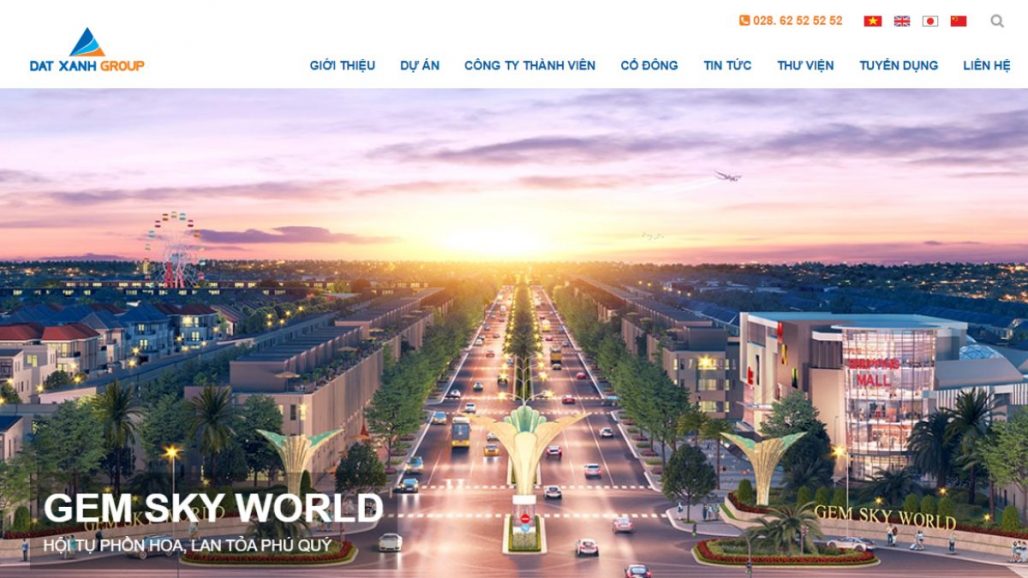Click the GEM SKY WORLD banner heading
This screenshot has width=1028, height=578.
pyautogui.click(x=213, y=507)
